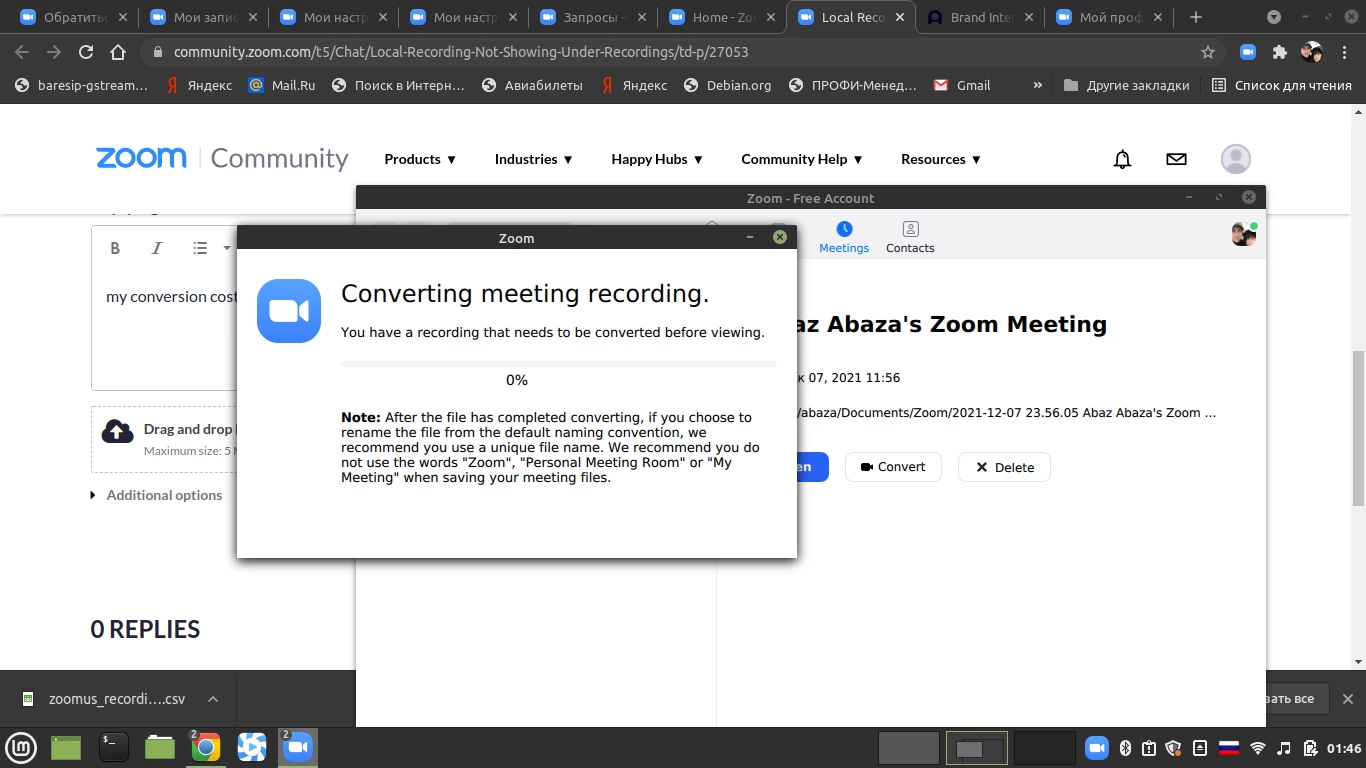Image resolution: width=1366 pixels, height=768 pixels.
Task: Click the browser forward arrow
Action: [x=54, y=52]
